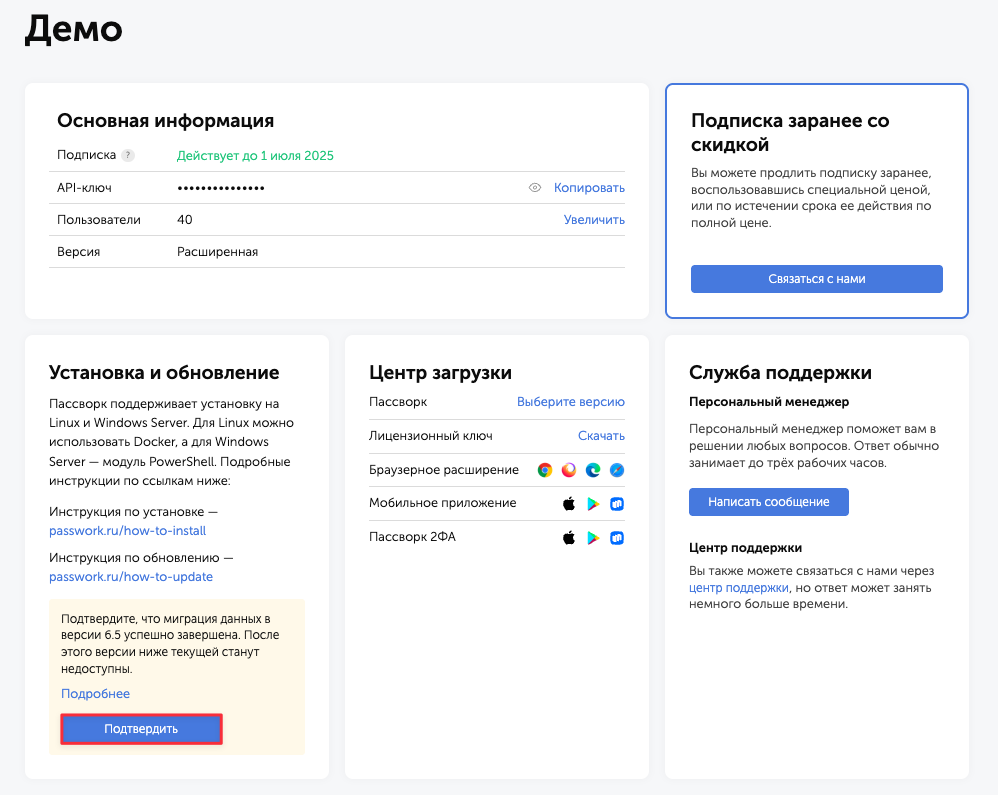Open the blue store icon in mobile app row
The width and height of the screenshot is (998, 795).
(617, 503)
